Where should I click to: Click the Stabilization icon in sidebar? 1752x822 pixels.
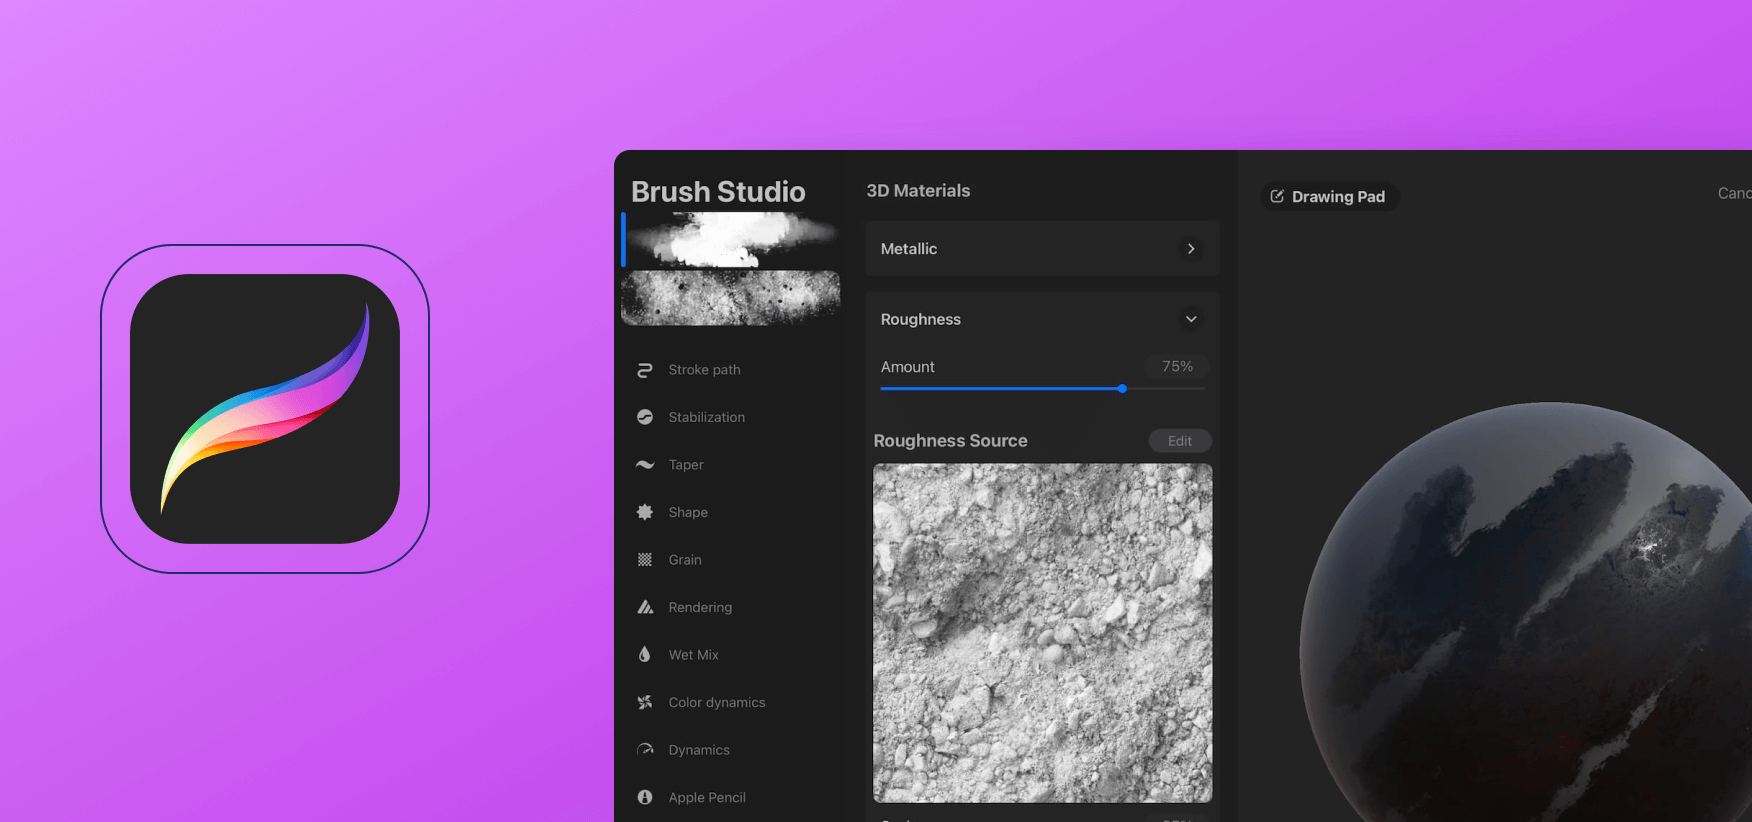pos(645,417)
